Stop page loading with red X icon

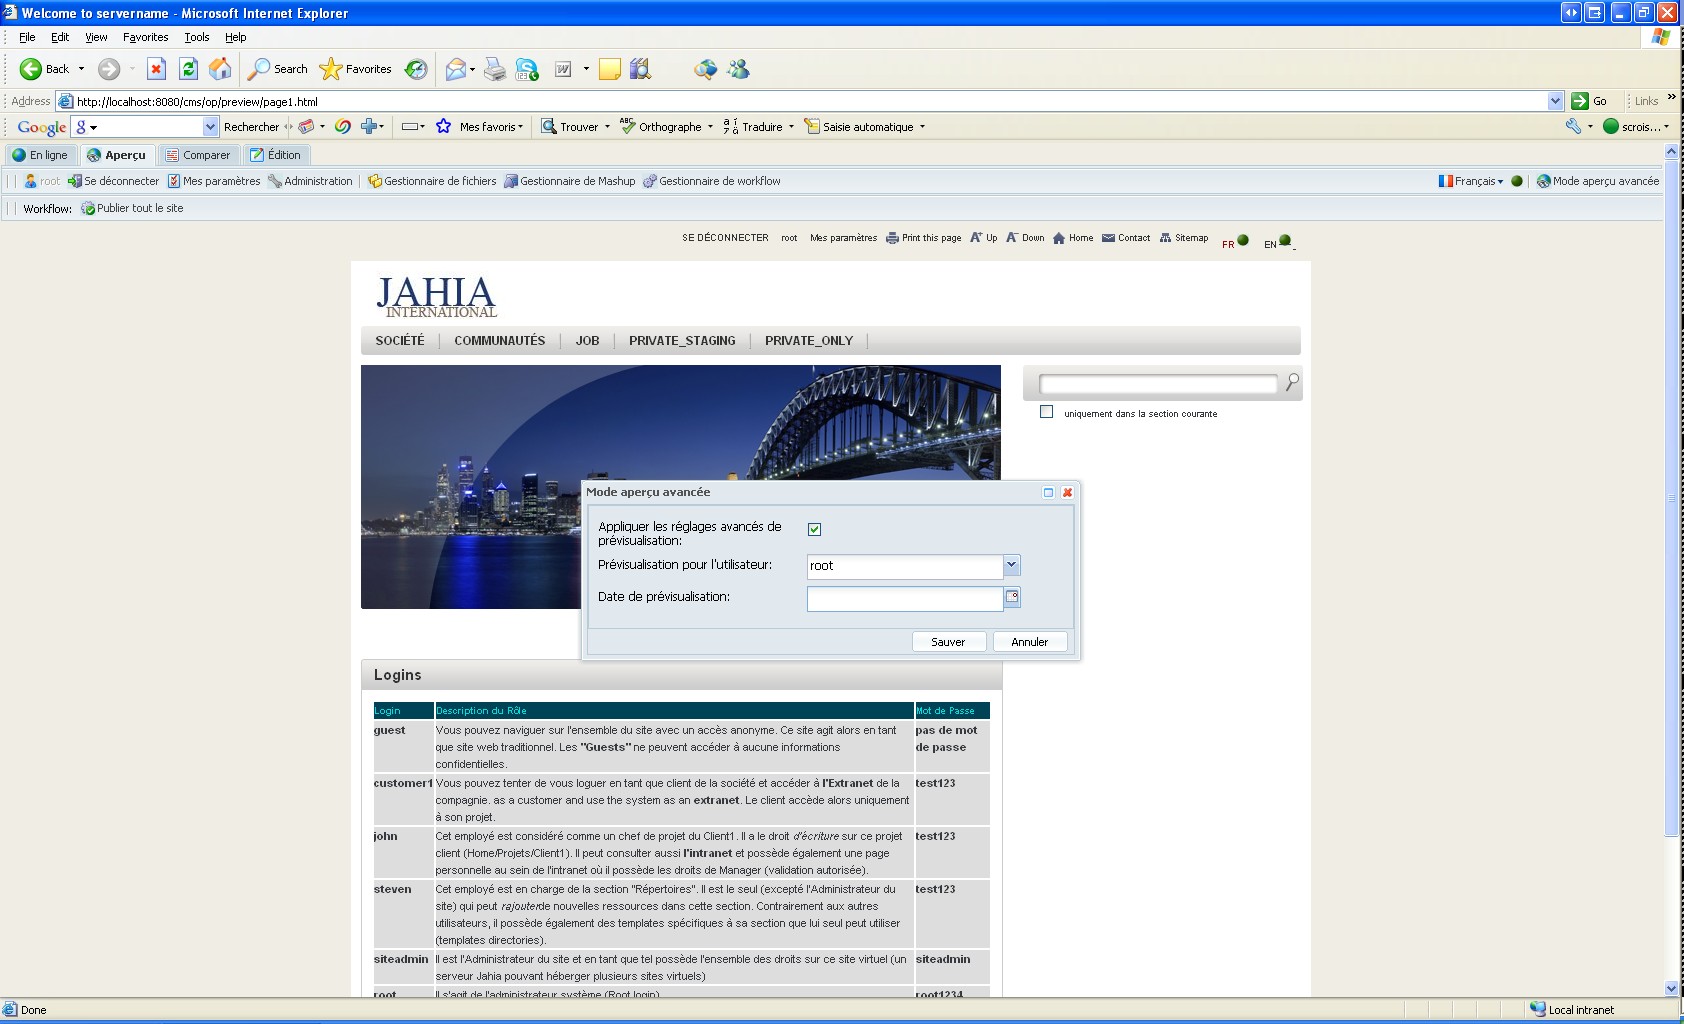pos(156,69)
